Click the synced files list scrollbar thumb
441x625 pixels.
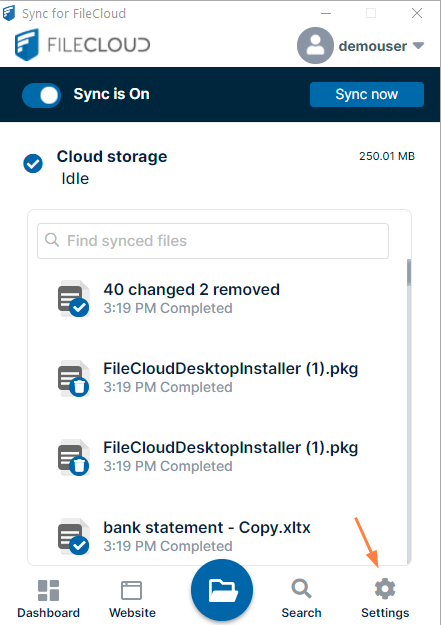pos(409,273)
